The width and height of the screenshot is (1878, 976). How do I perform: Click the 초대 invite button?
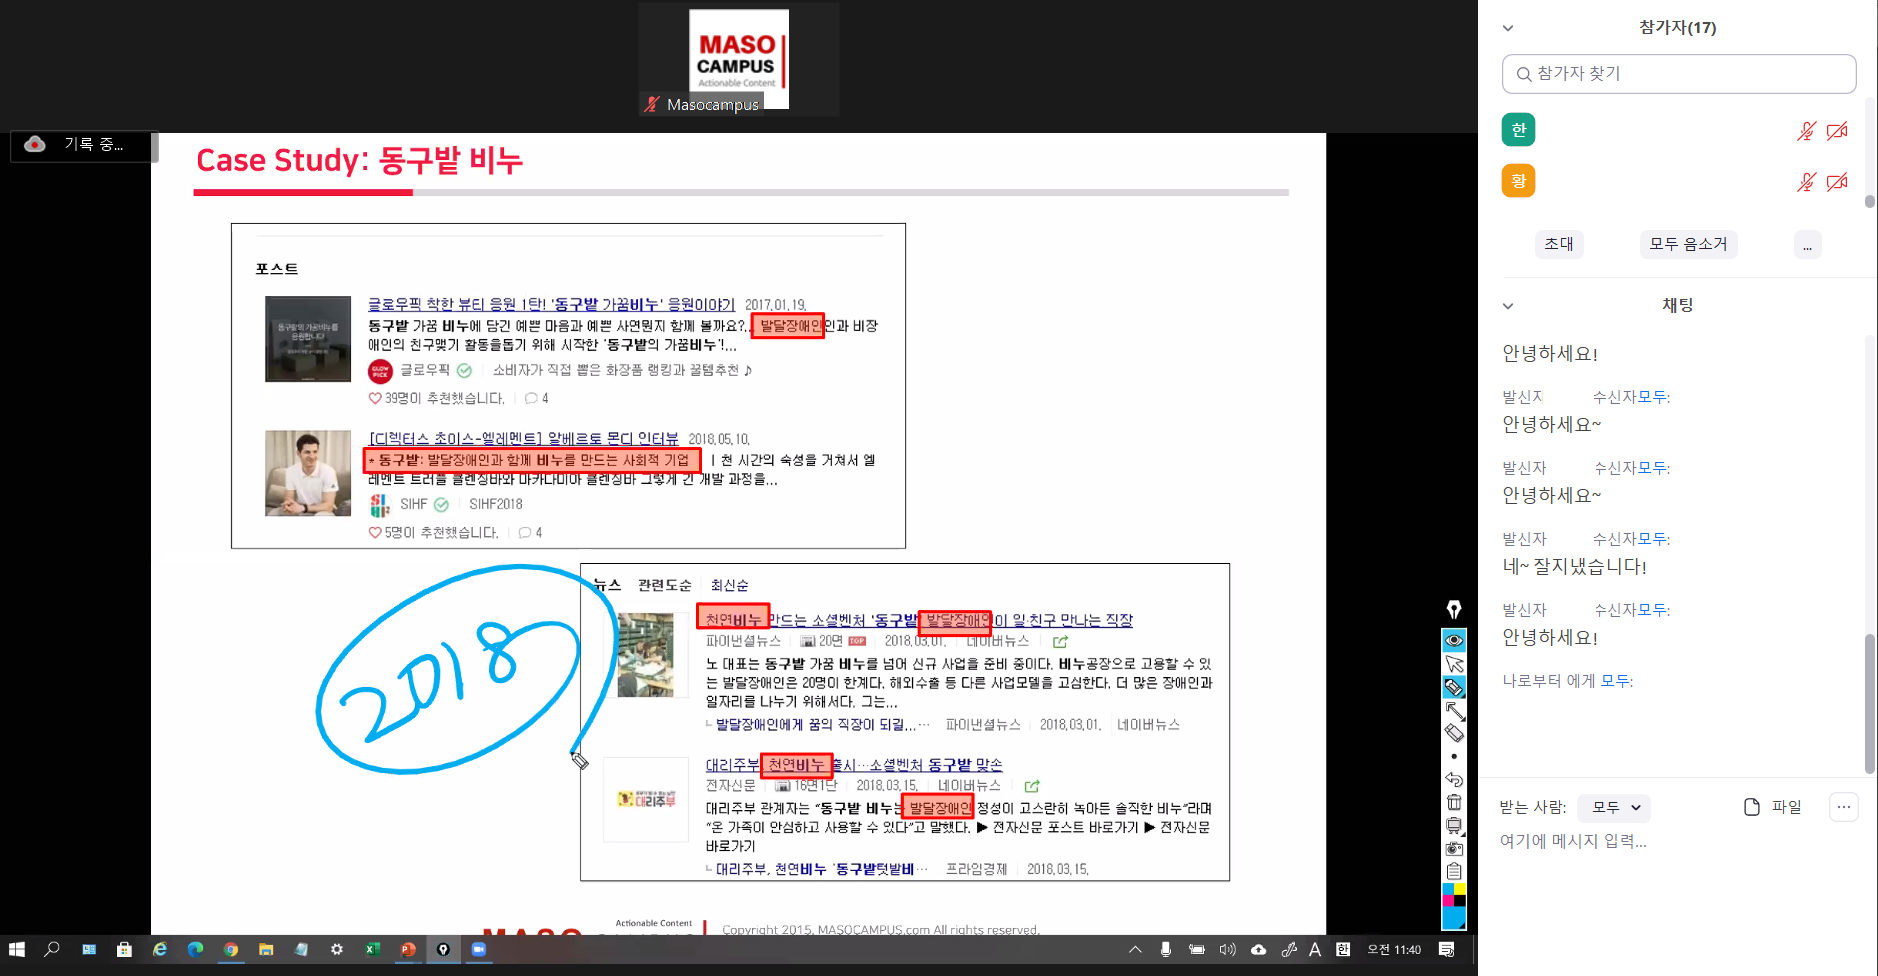[x=1558, y=244]
